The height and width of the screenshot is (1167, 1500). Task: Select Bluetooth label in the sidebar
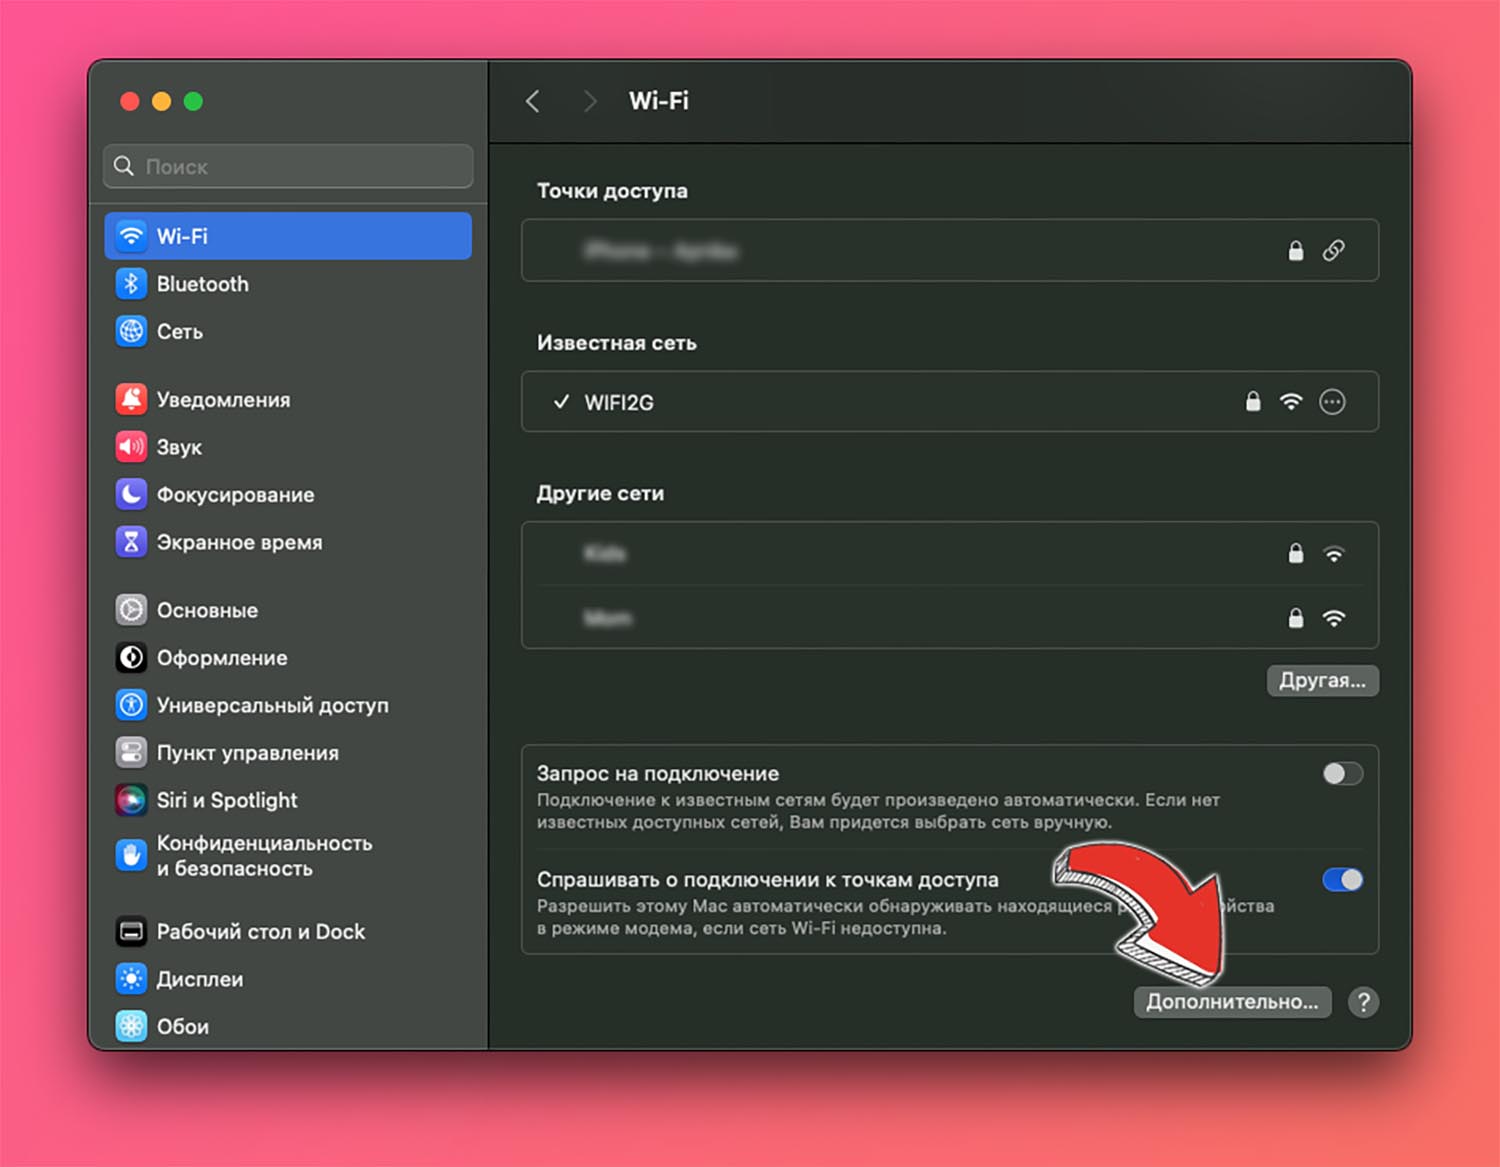point(203,284)
